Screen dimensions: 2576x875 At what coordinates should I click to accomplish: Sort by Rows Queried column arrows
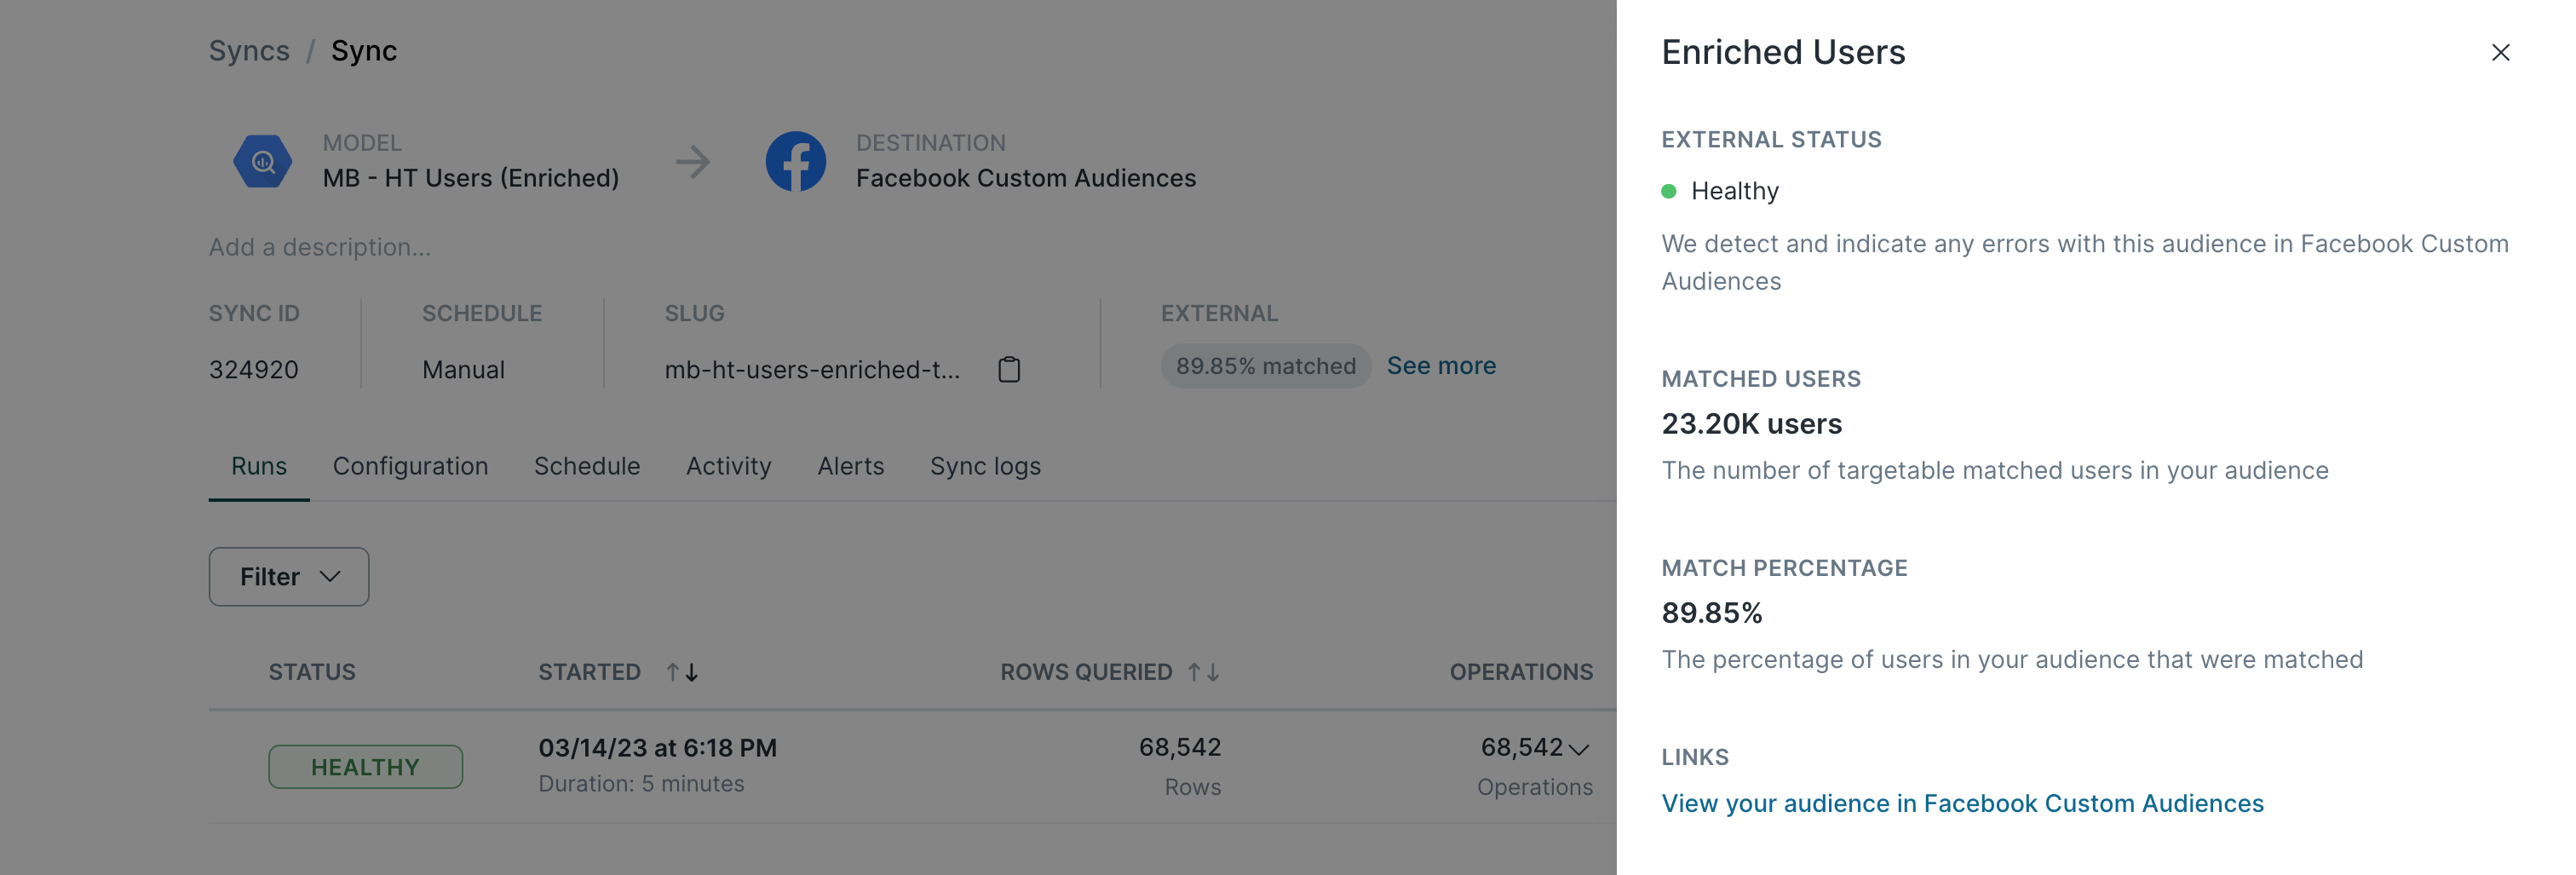click(1204, 672)
